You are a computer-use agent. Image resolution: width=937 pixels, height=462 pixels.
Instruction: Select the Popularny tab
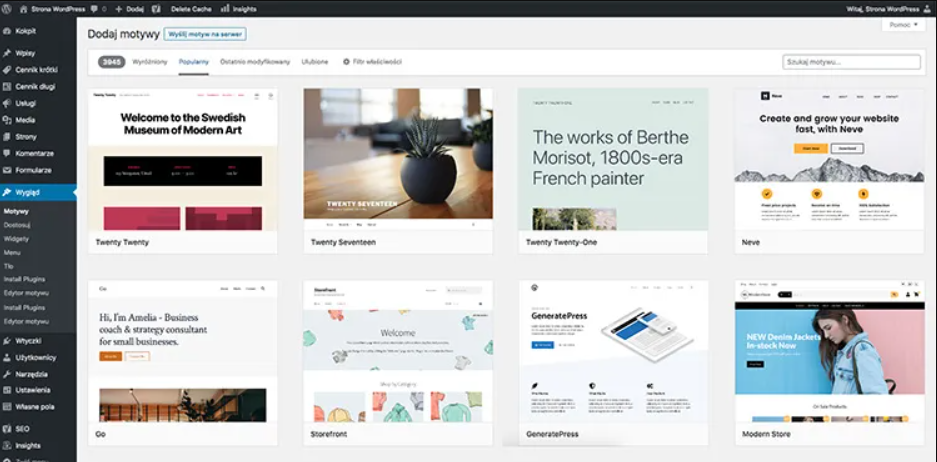194,62
